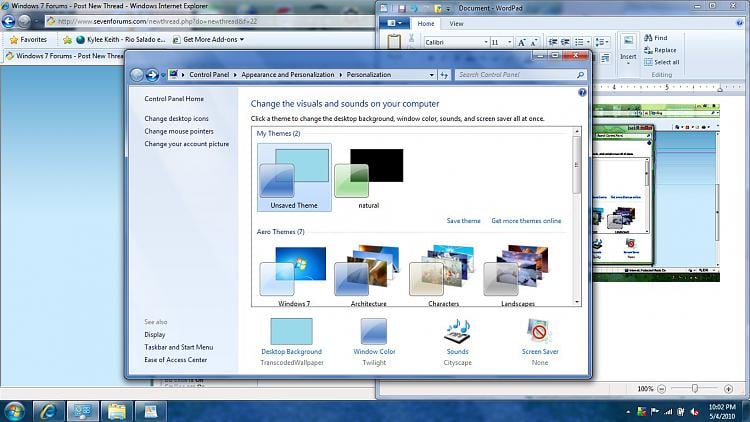The width and height of the screenshot is (750, 422).
Task: Click Decrease indent icon in WordPad
Action: [552, 42]
